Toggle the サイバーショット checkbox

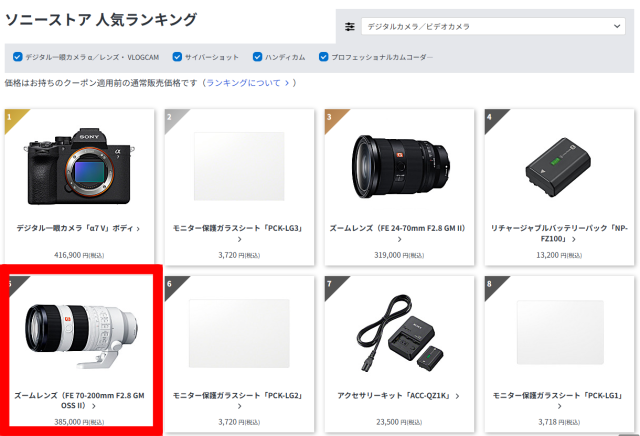click(178, 57)
